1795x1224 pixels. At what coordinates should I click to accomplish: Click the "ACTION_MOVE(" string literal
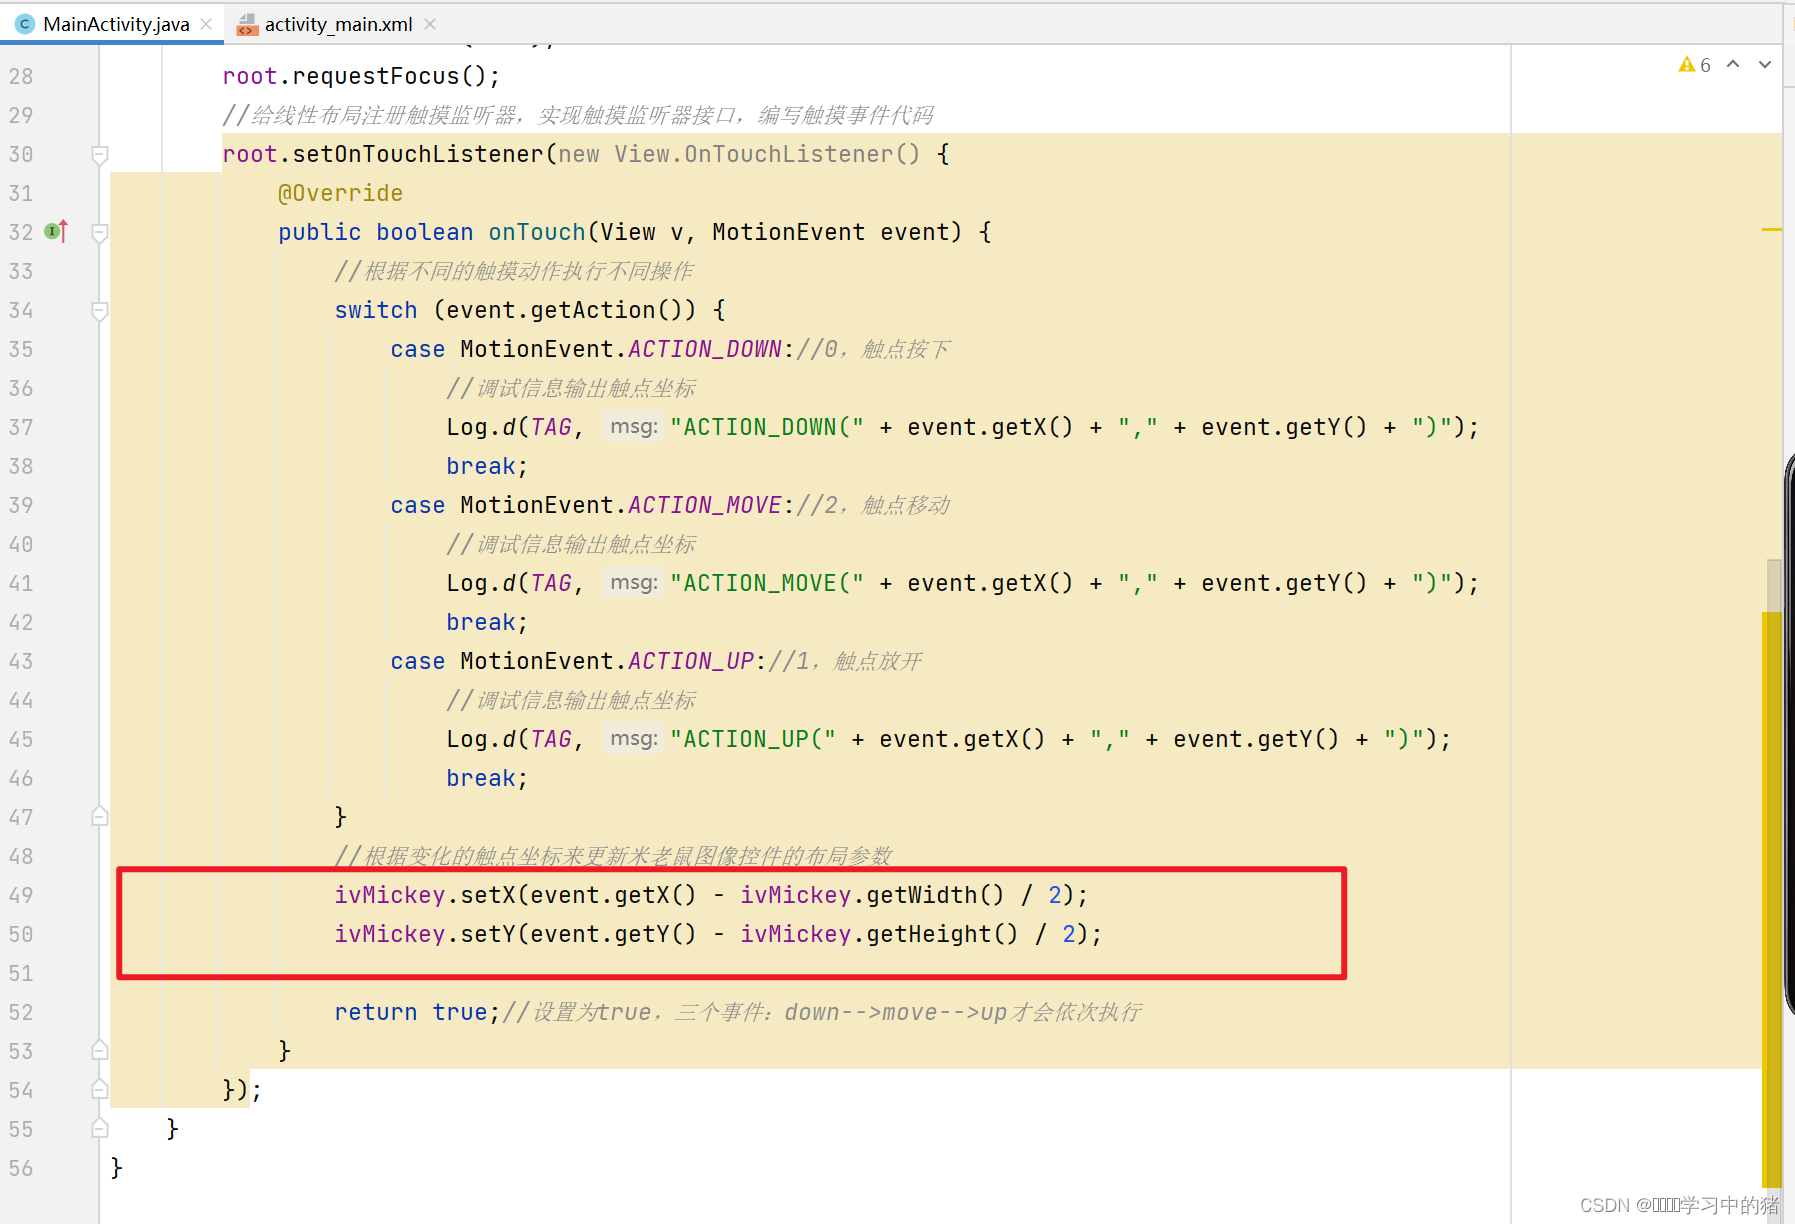[767, 583]
